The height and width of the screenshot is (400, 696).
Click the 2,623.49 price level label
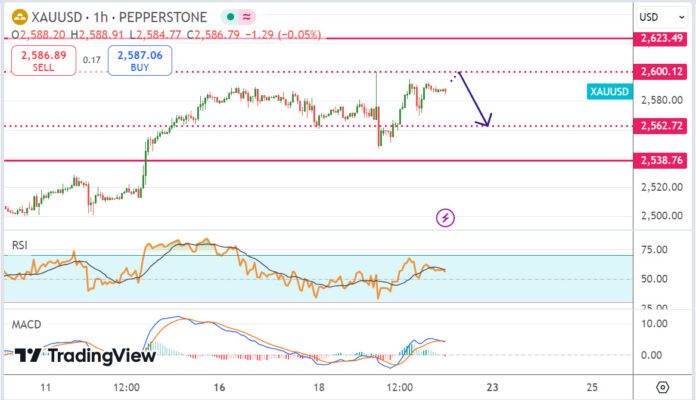pos(661,38)
